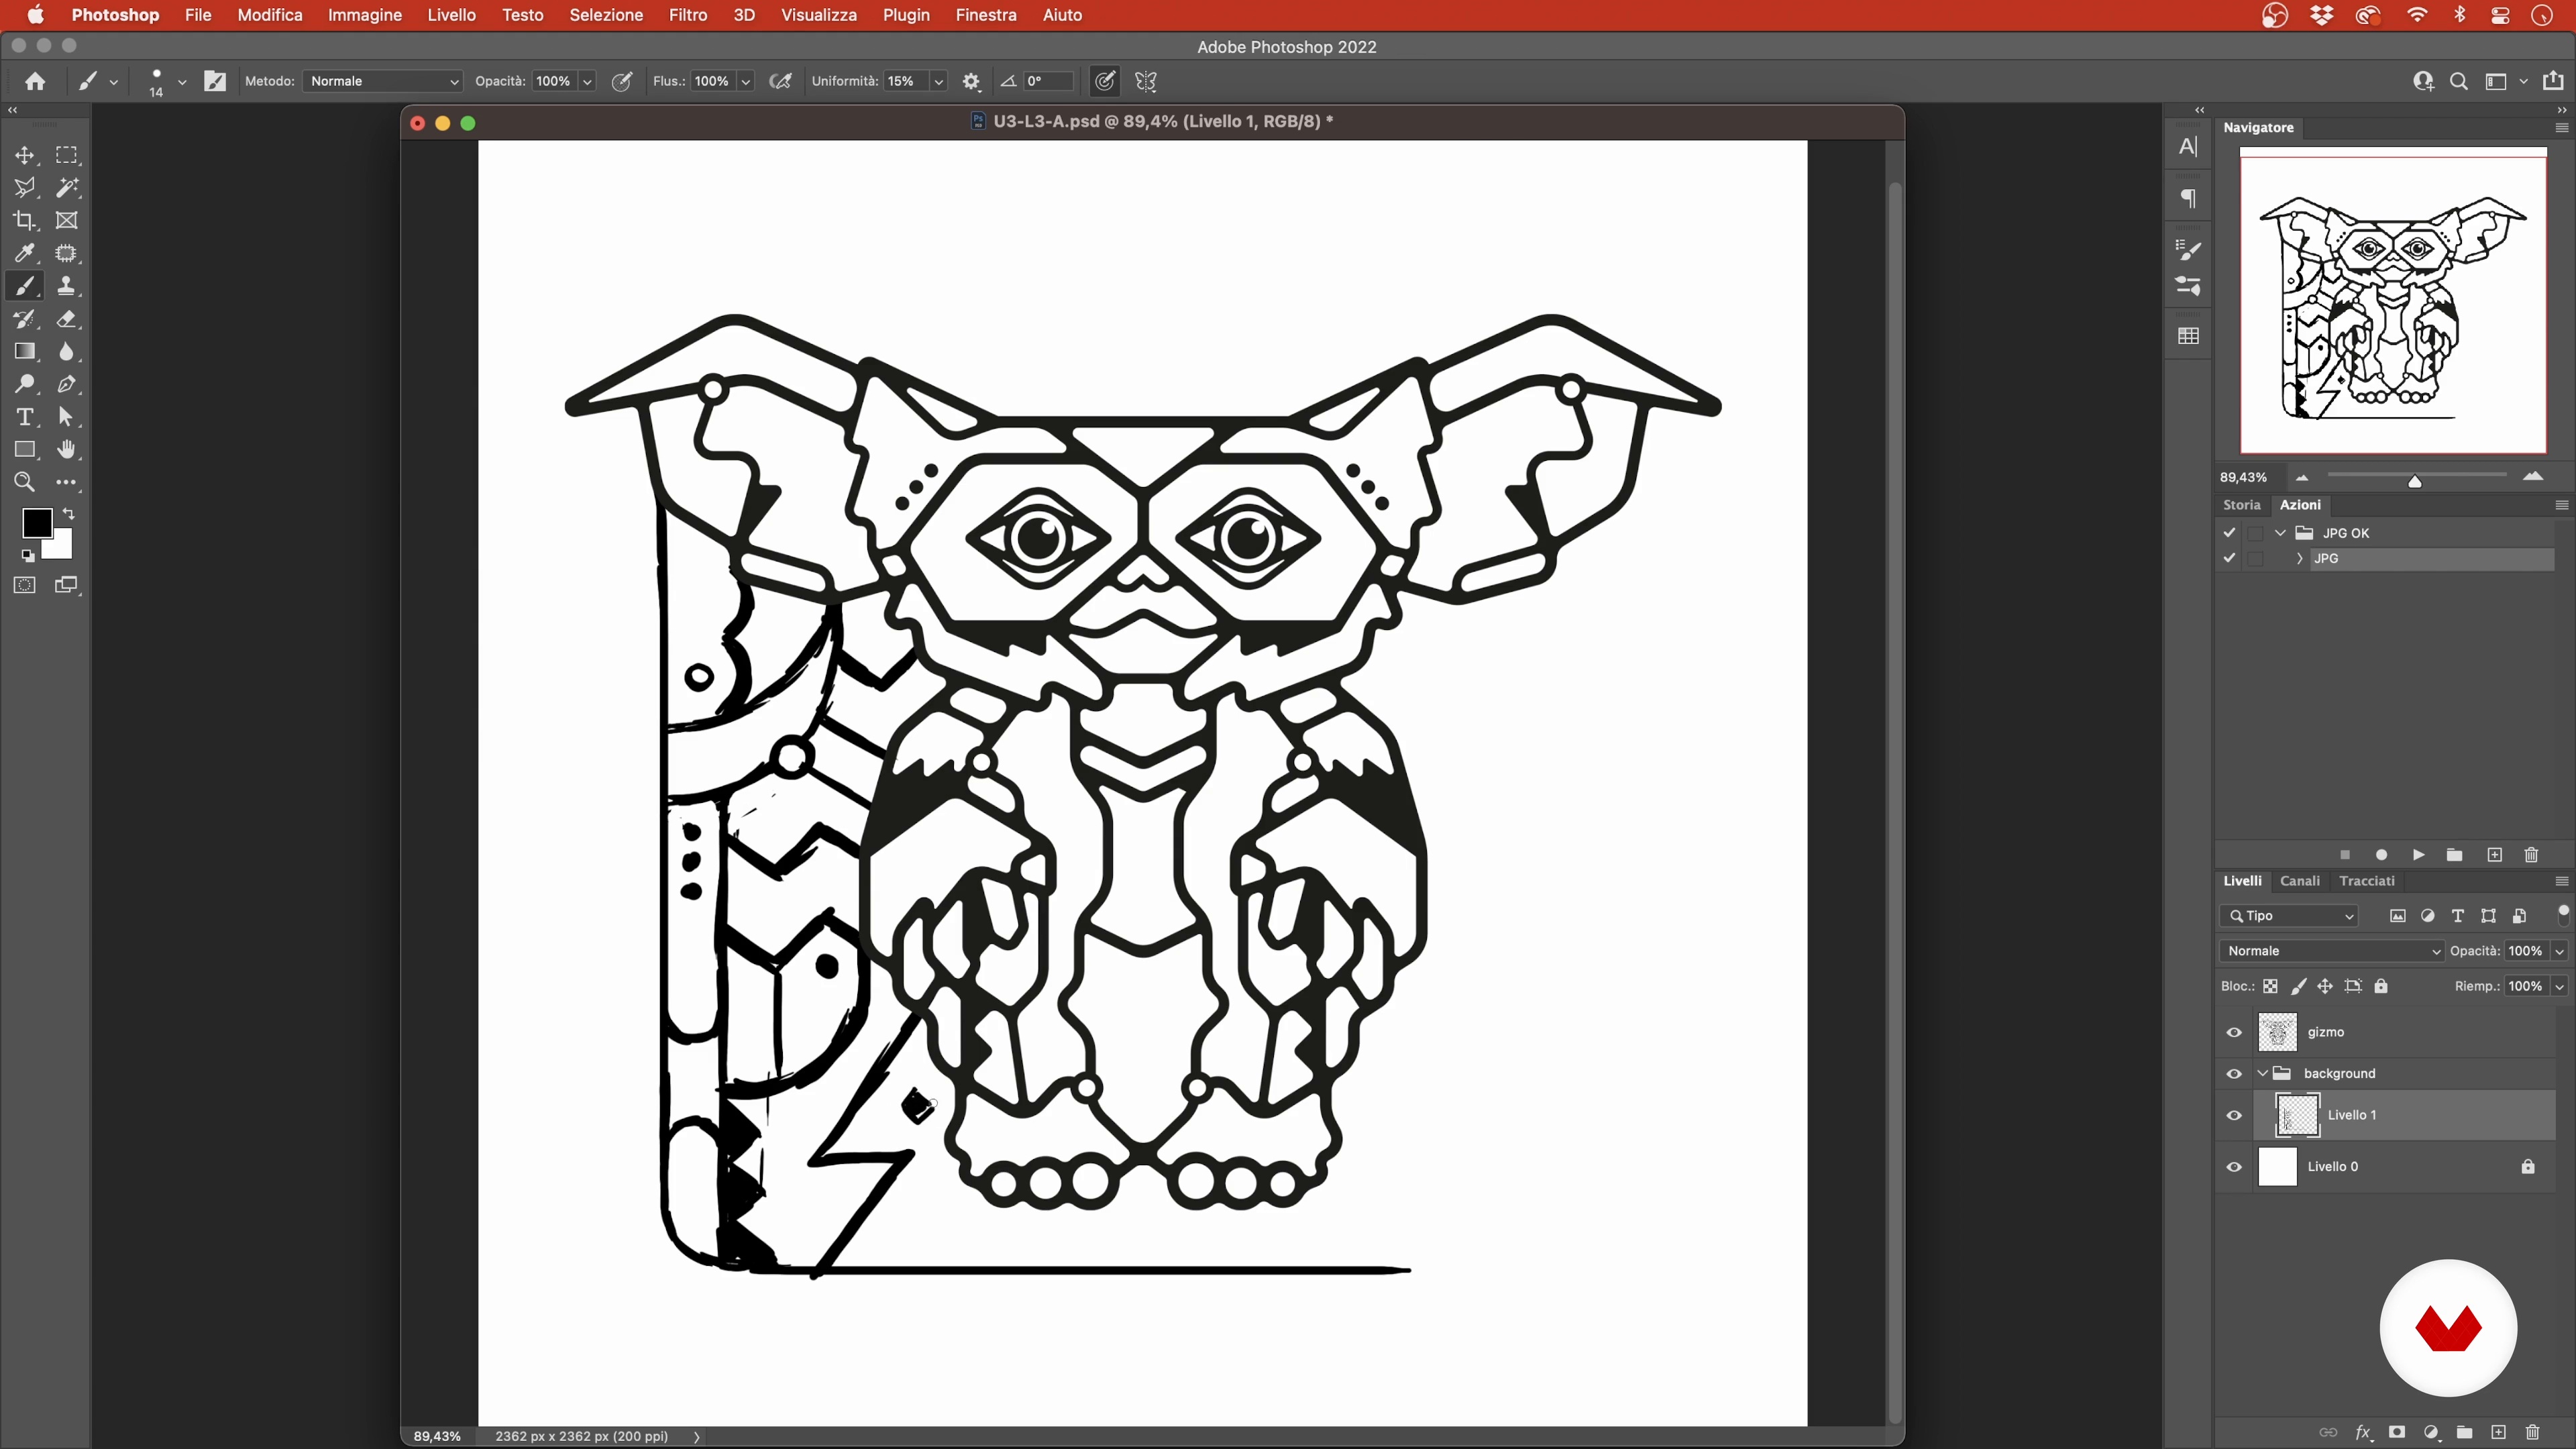Image resolution: width=2576 pixels, height=1449 pixels.
Task: Open the Livello menu
Action: pos(452,15)
